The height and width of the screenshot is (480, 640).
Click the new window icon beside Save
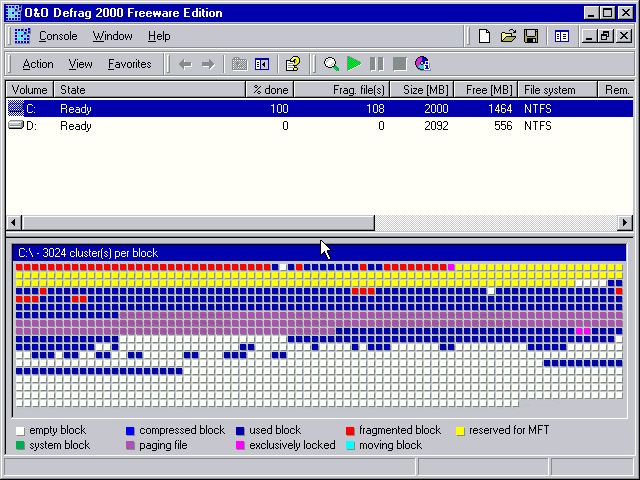(562, 36)
